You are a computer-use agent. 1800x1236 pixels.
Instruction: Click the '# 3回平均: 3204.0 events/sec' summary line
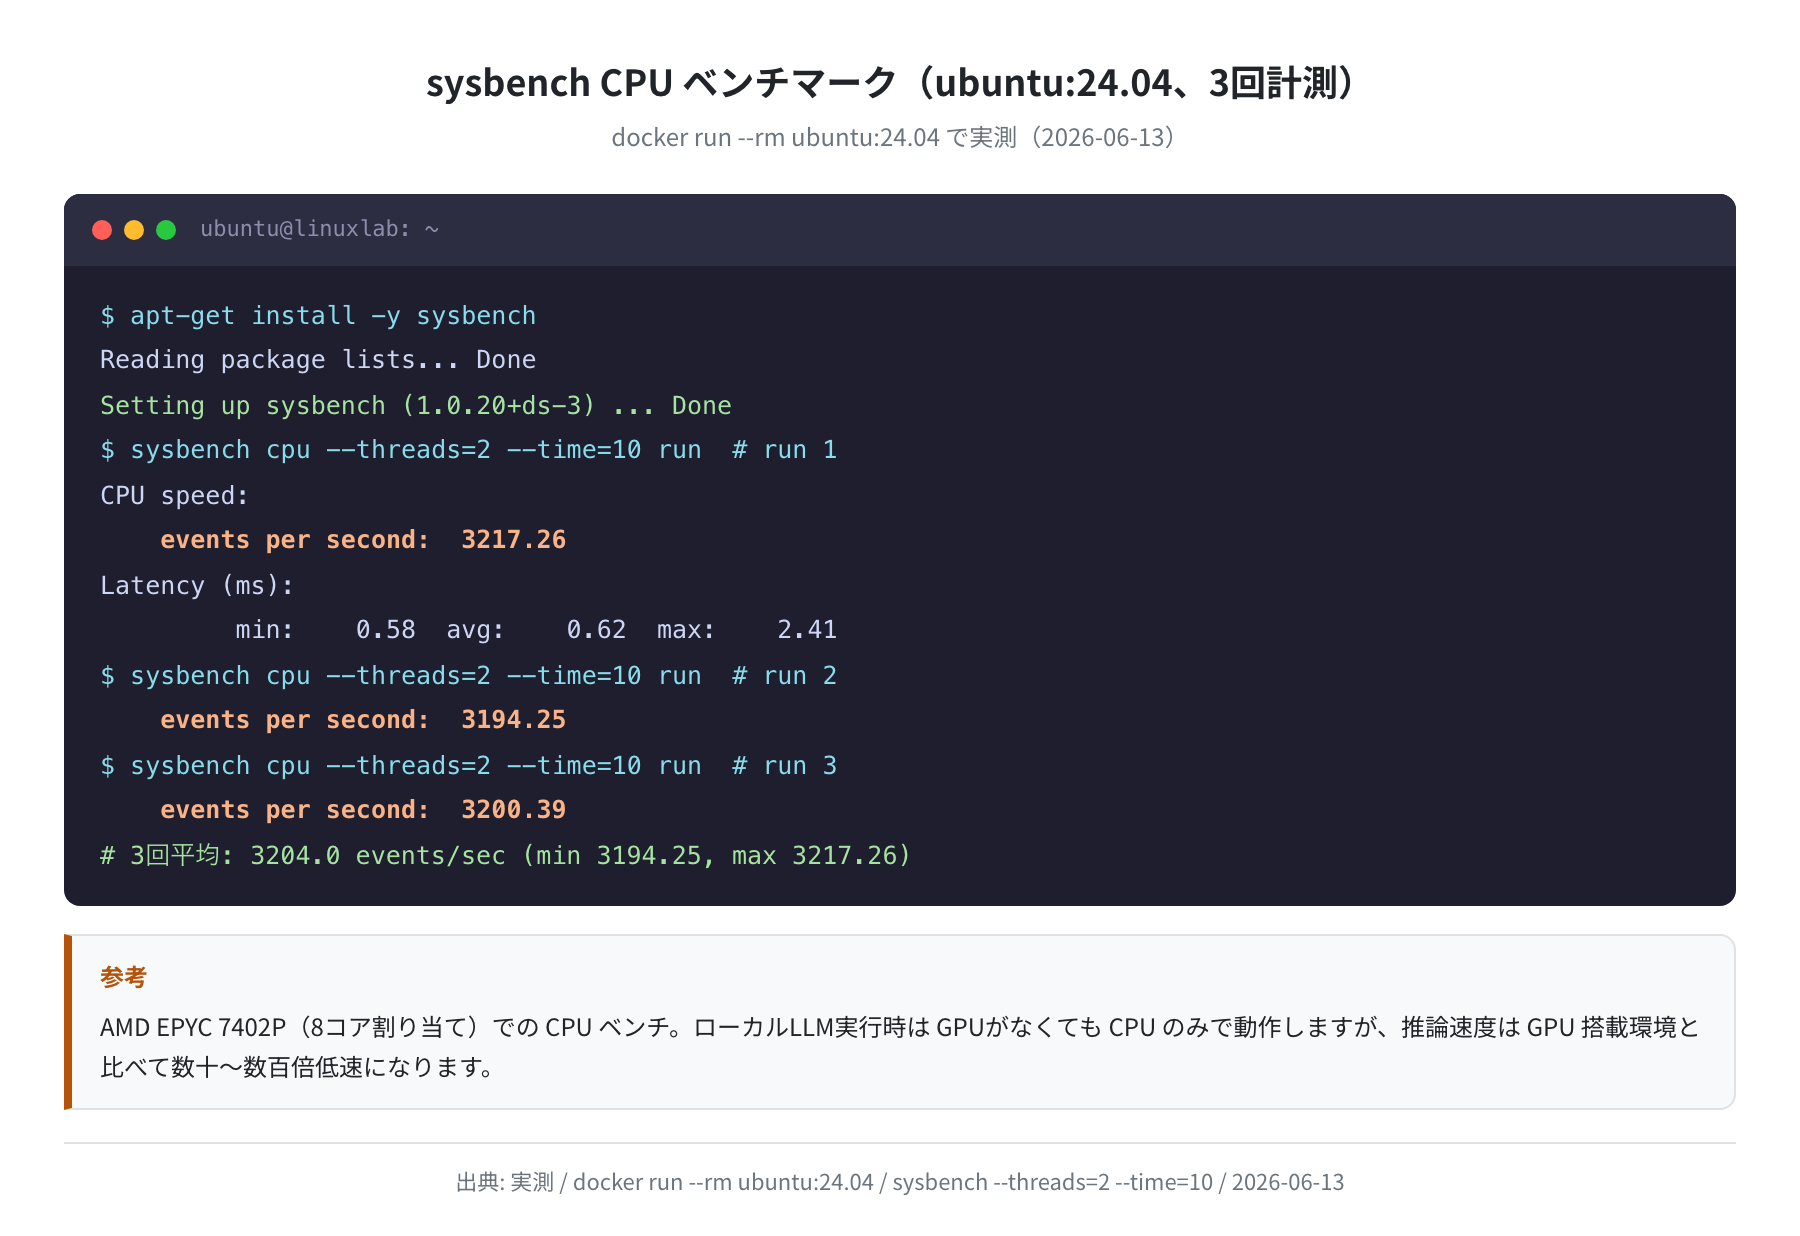point(506,856)
